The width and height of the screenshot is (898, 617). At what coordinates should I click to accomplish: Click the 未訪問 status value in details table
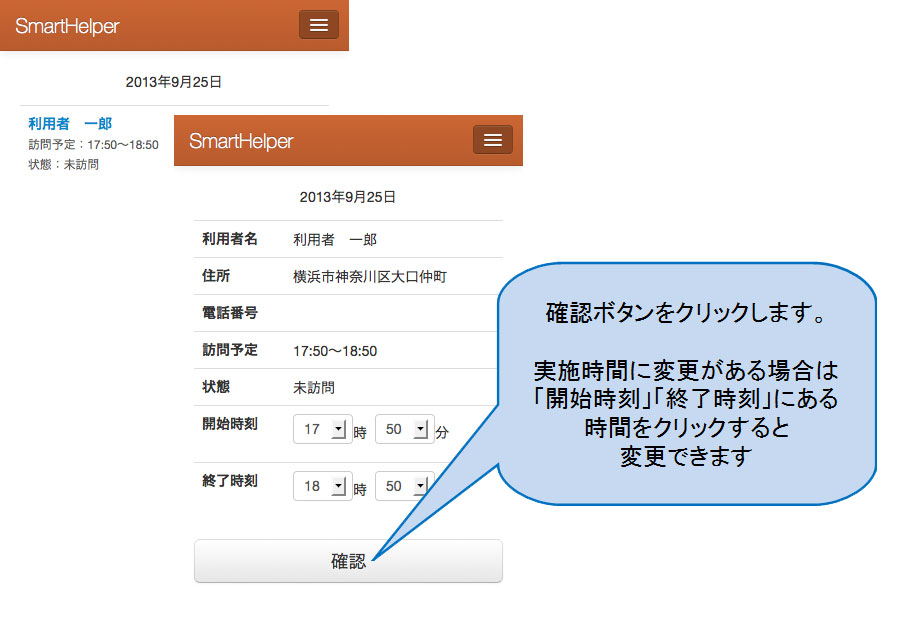coord(314,388)
